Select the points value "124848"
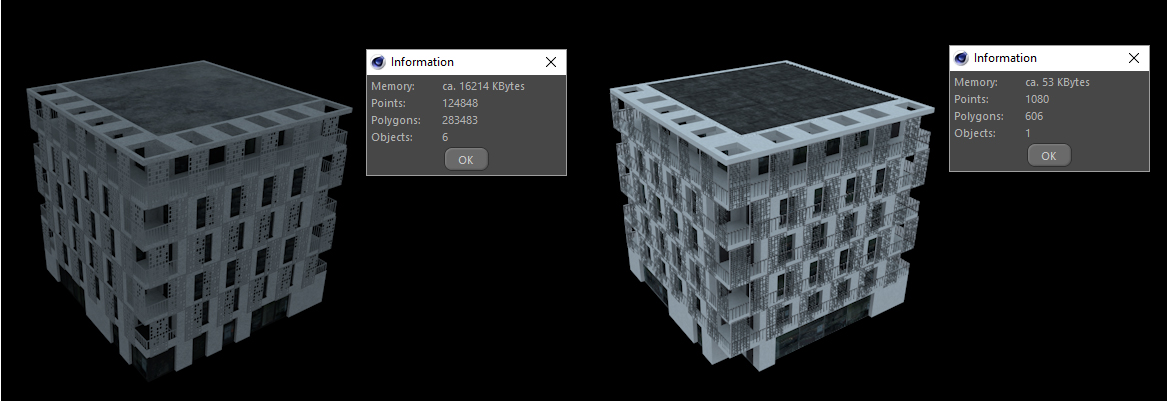 460,103
